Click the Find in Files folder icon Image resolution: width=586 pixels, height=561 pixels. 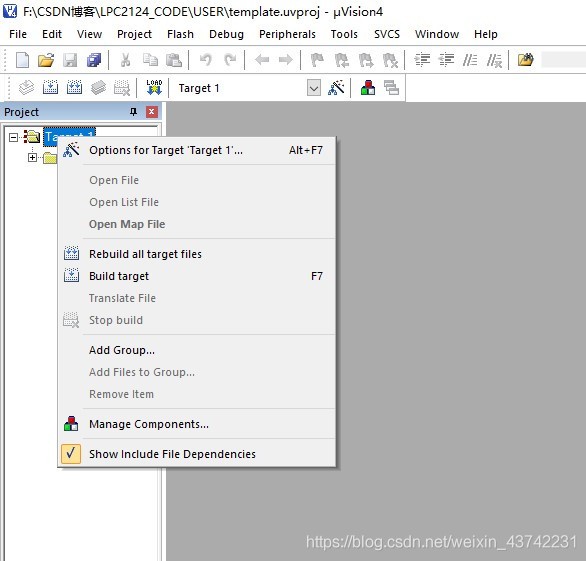525,60
